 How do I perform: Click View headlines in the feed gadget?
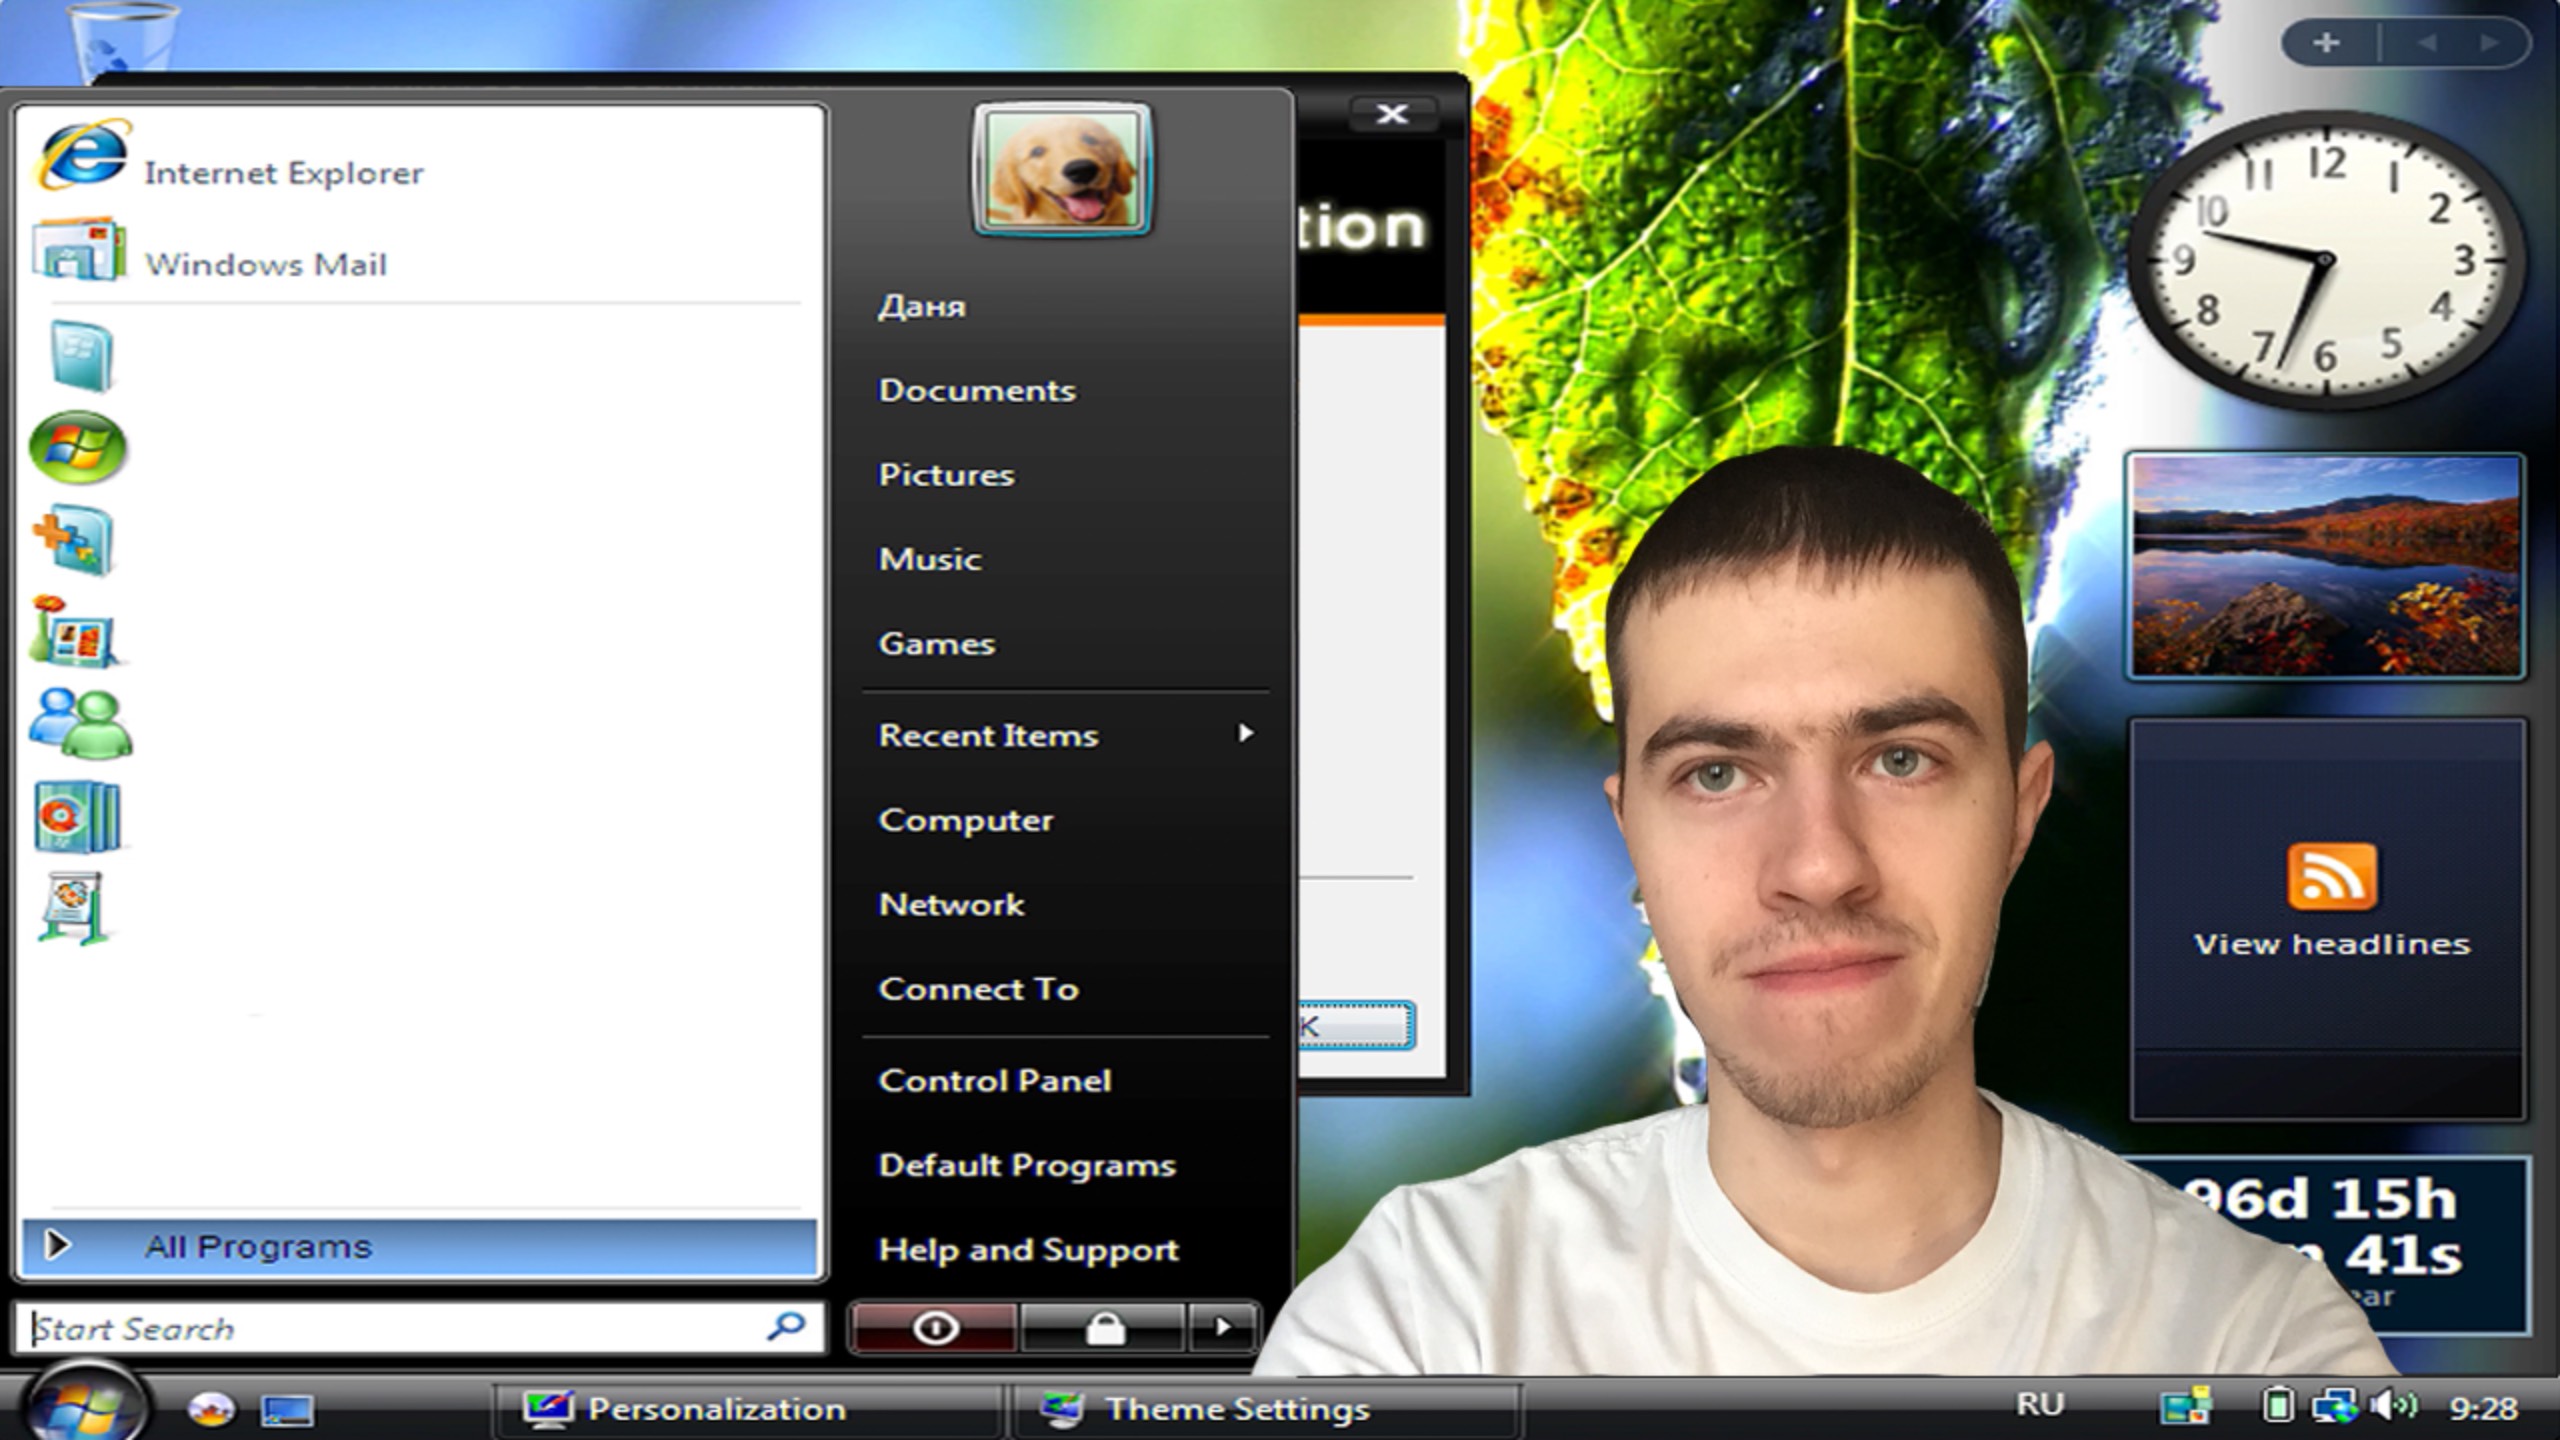(x=2332, y=944)
